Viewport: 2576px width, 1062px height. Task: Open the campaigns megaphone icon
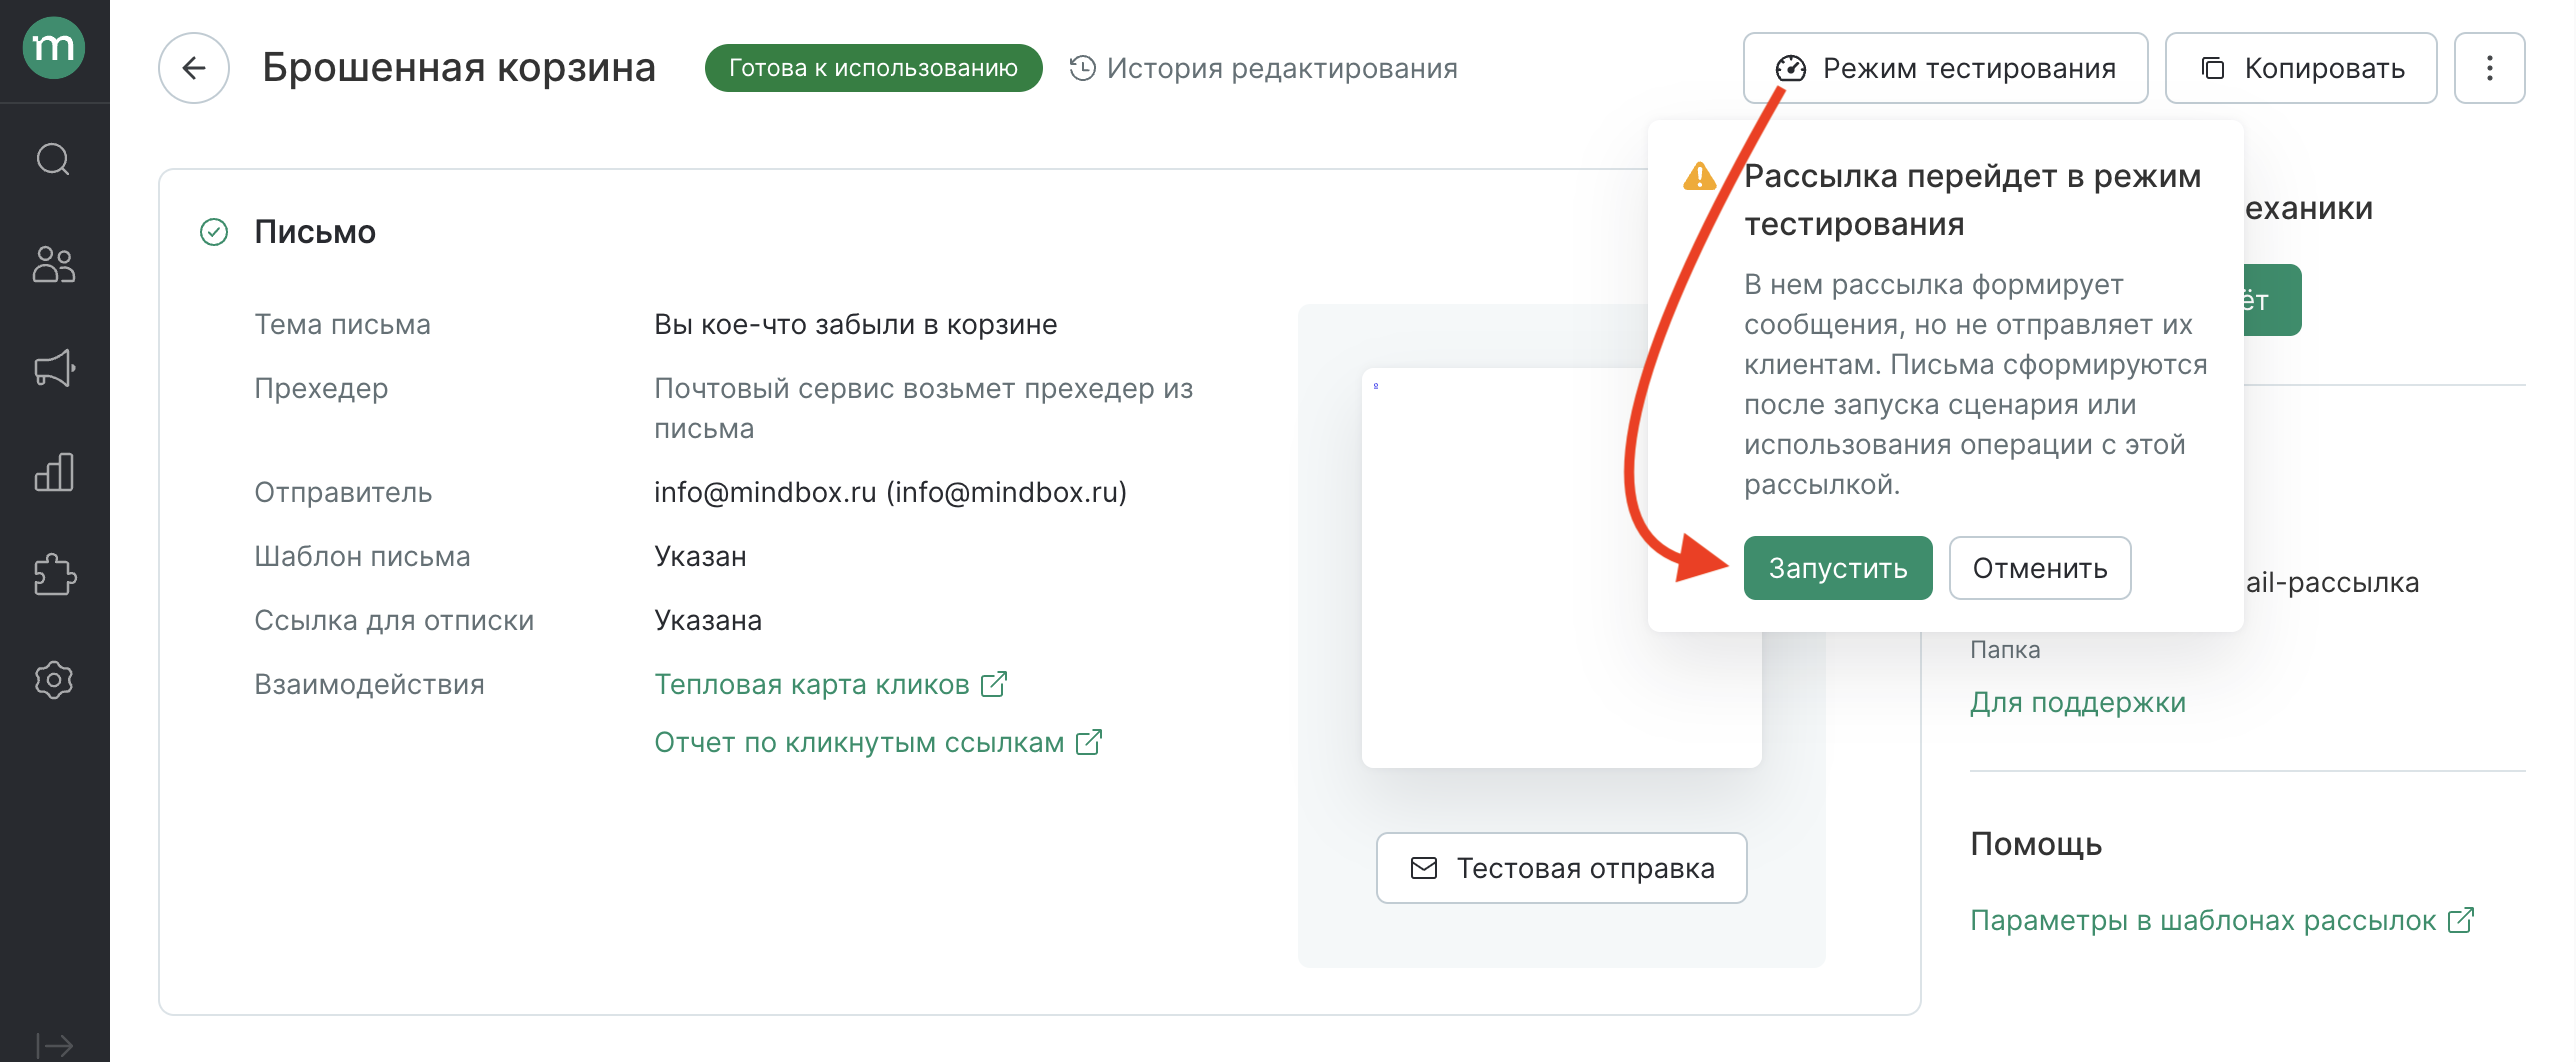(x=54, y=368)
